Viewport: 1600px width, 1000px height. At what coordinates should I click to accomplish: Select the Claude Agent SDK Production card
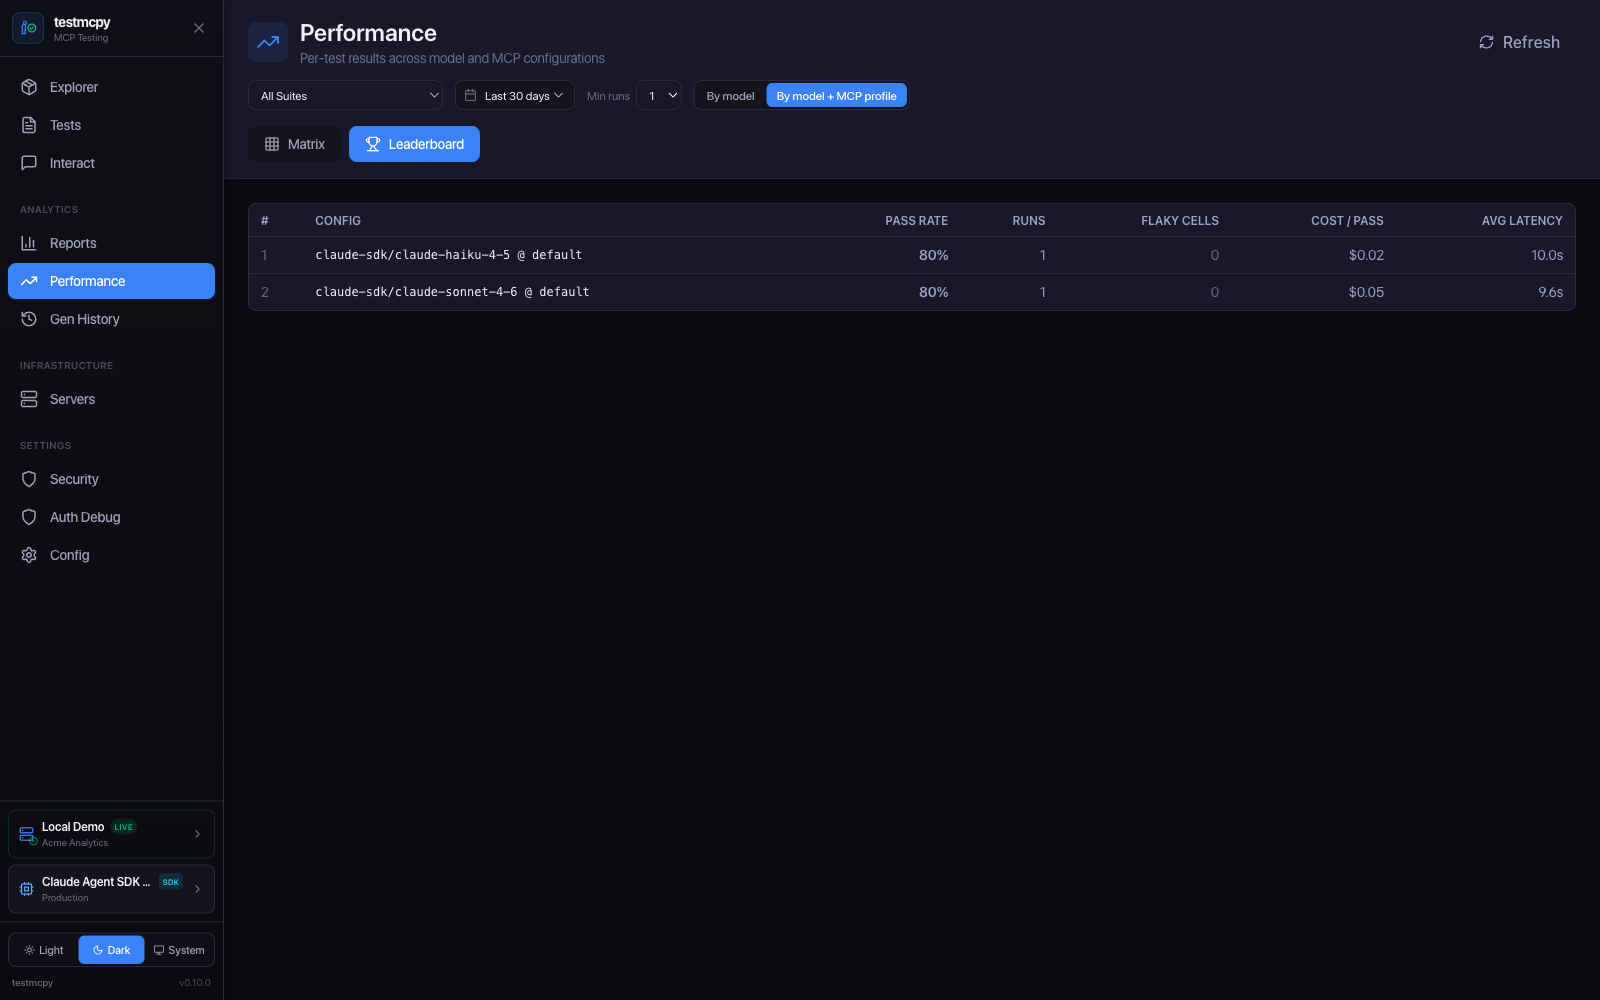111,889
